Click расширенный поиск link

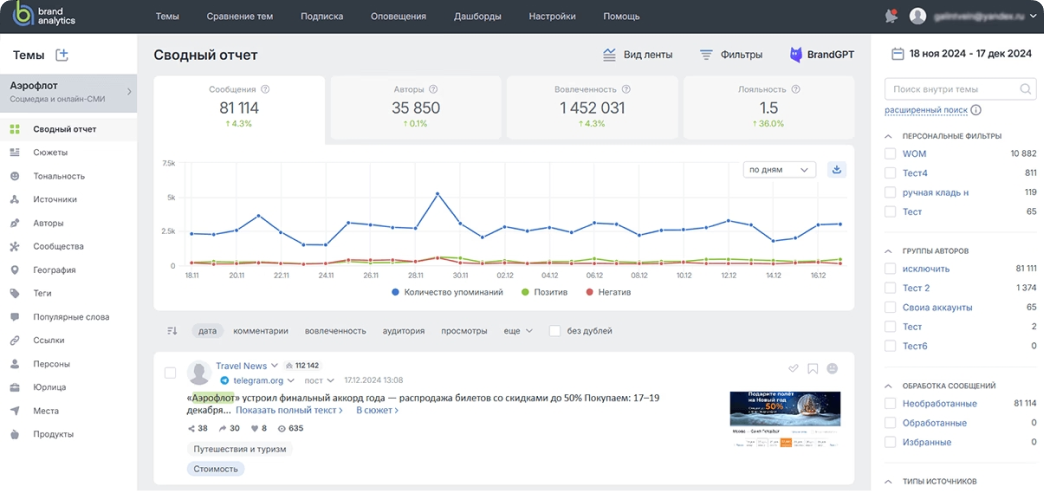coord(926,110)
